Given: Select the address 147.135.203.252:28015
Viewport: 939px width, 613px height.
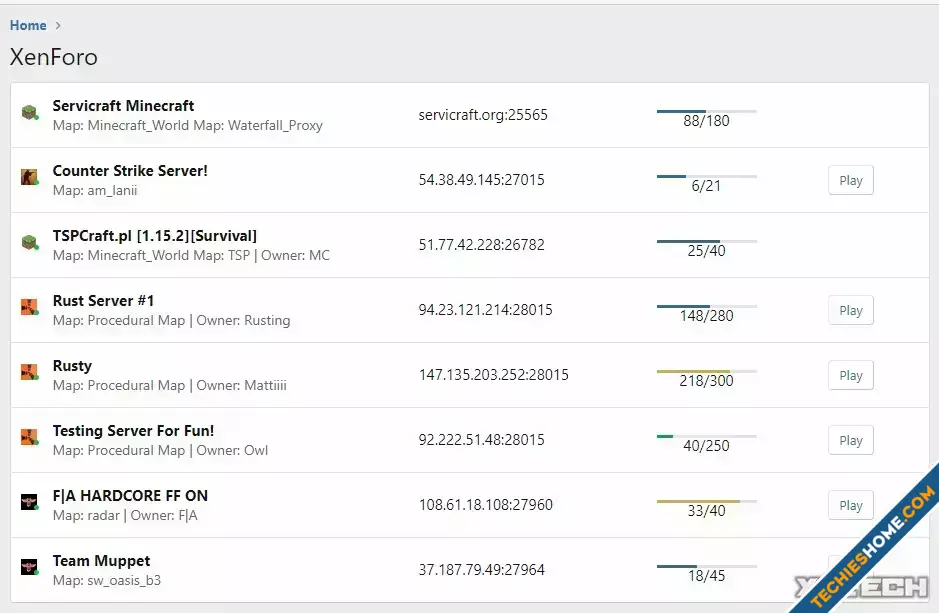Looking at the screenshot, I should coord(493,375).
